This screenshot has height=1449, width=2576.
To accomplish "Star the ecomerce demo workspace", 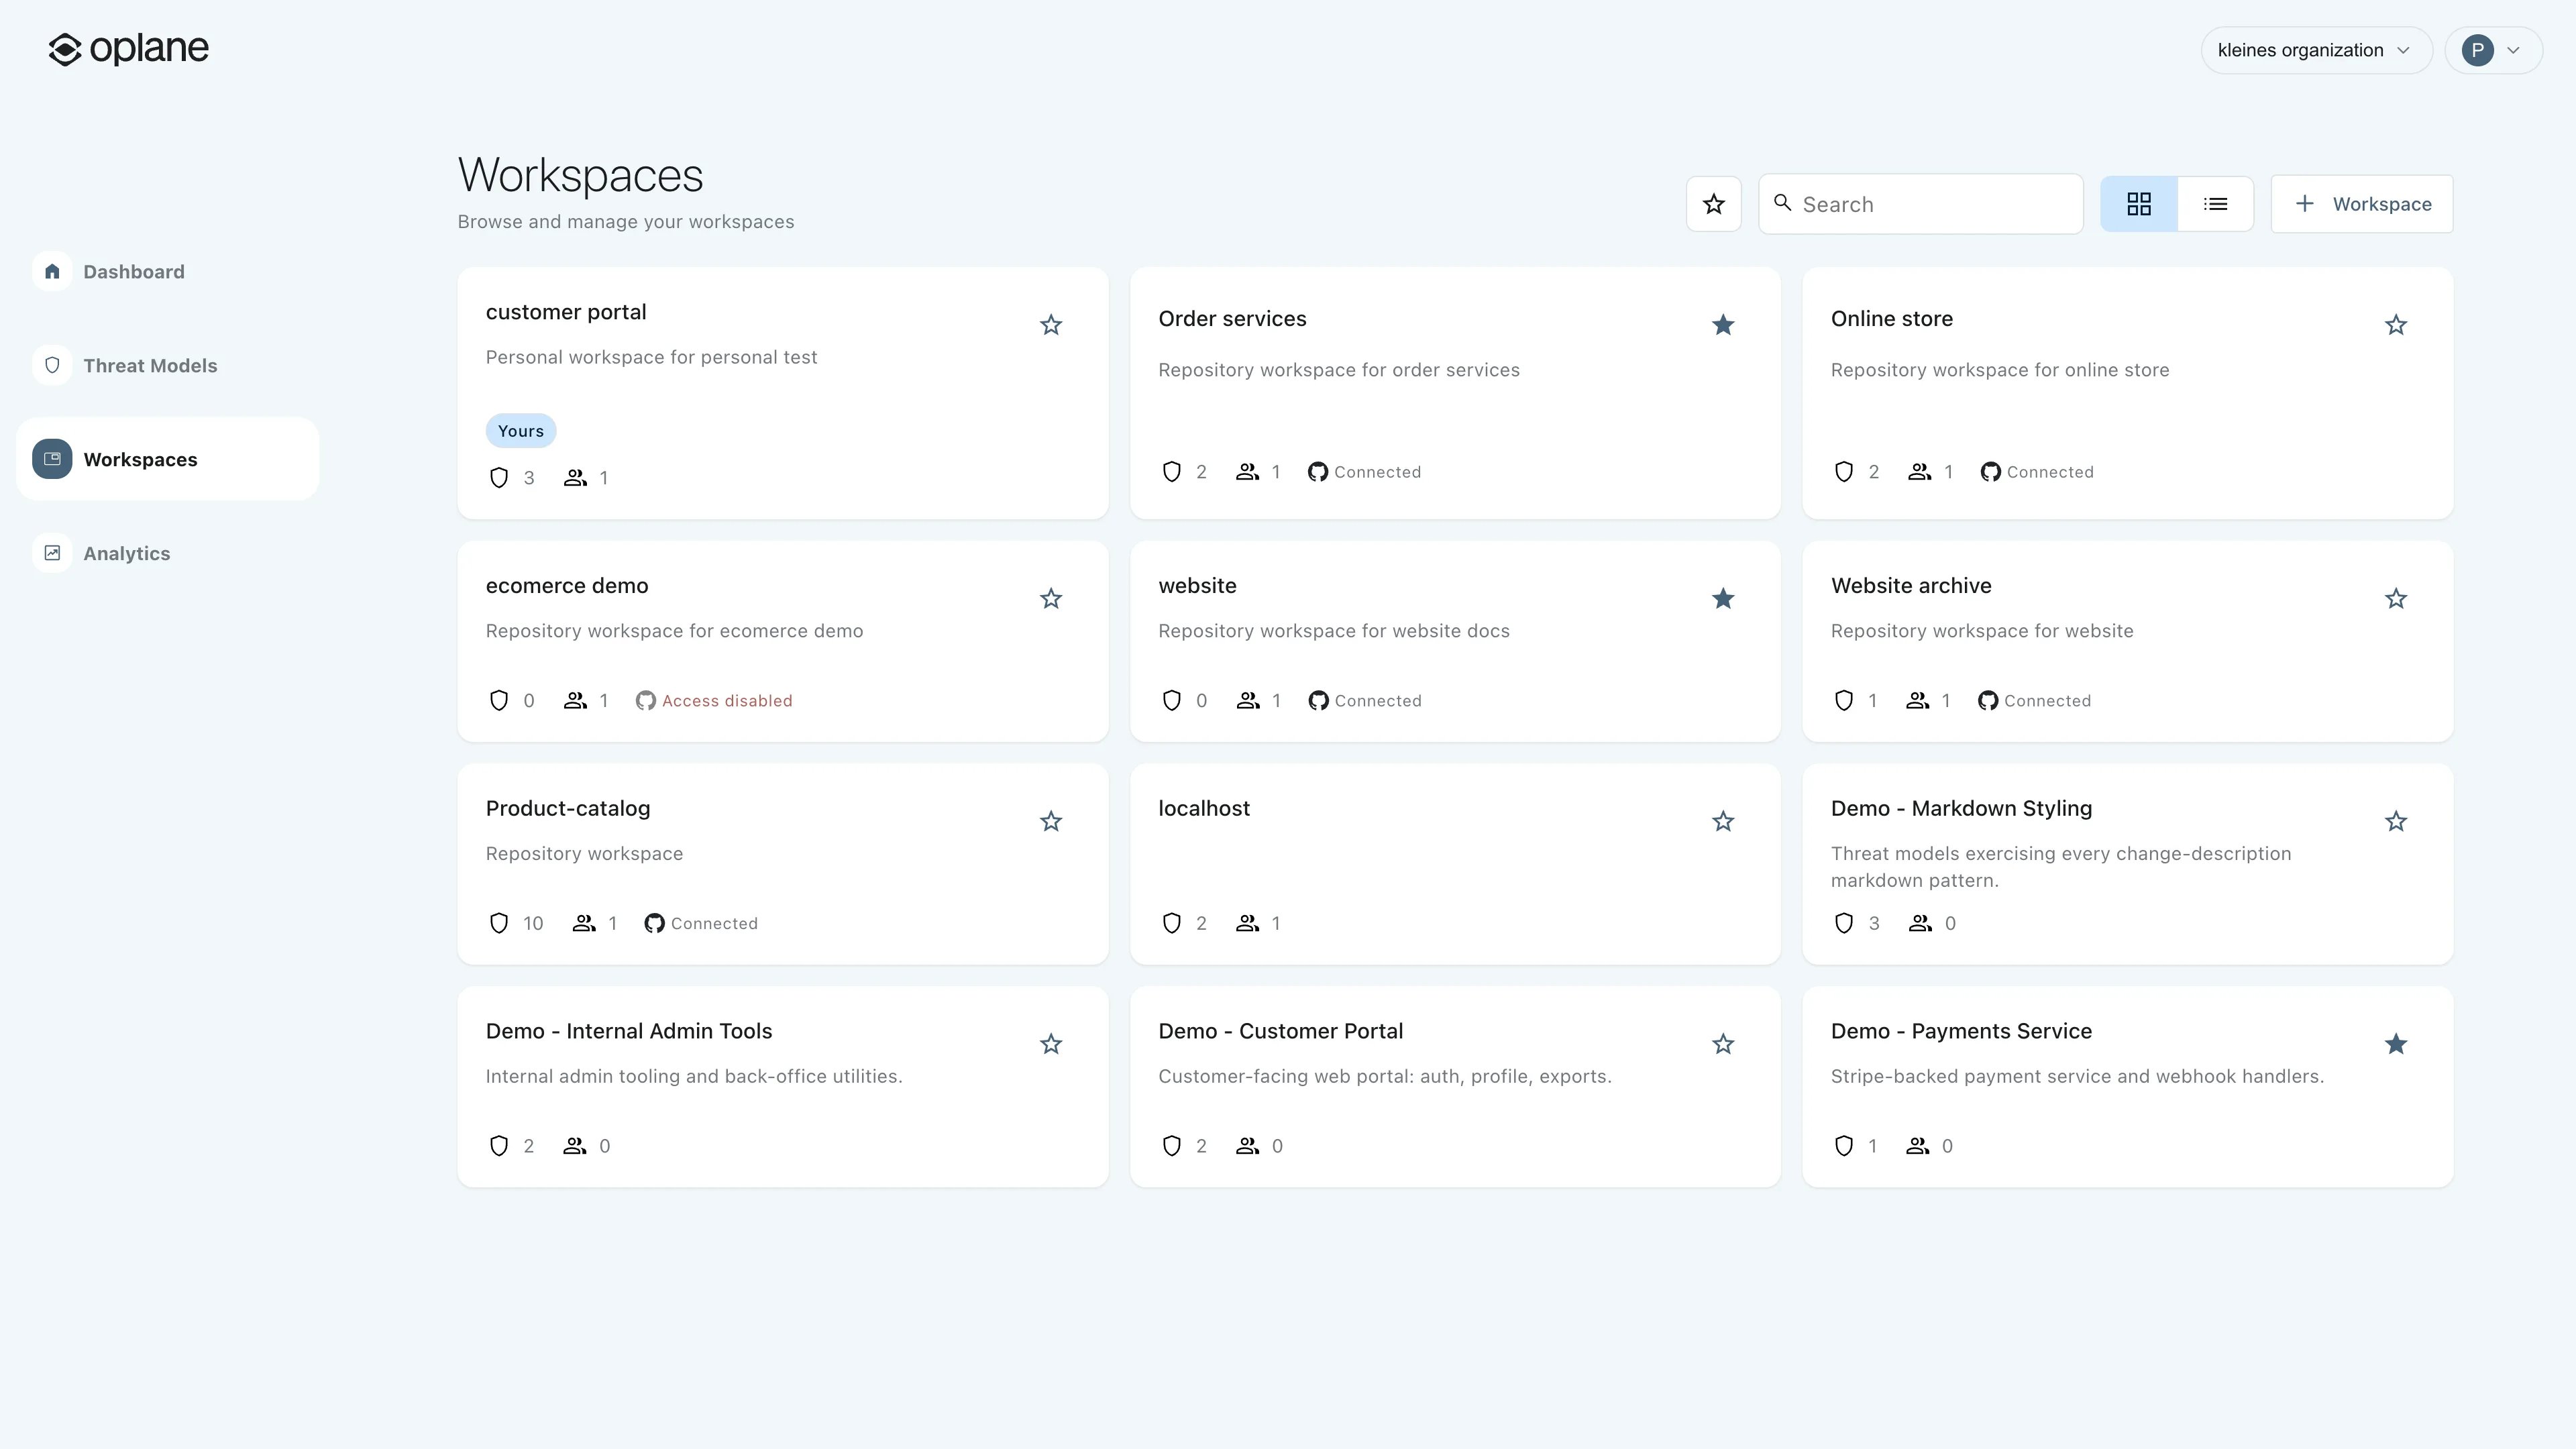I will click(x=1051, y=599).
